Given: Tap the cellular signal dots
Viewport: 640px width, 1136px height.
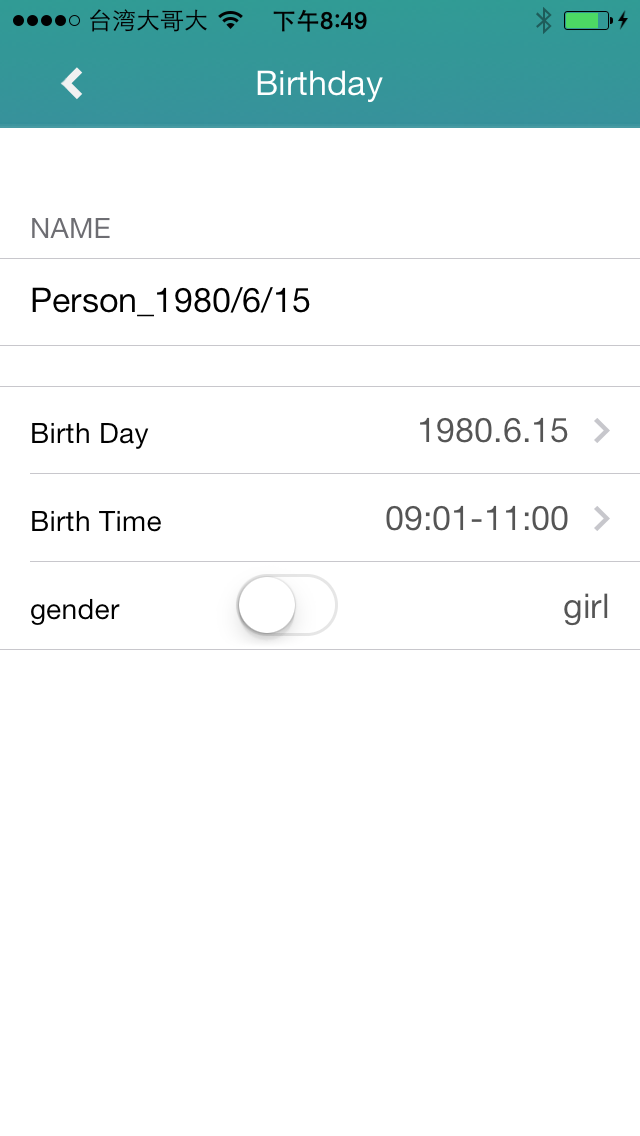Looking at the screenshot, I should 46,21.
